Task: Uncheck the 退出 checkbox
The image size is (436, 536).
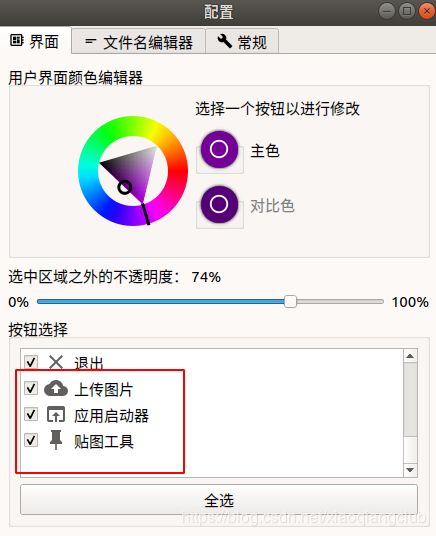Action: click(31, 362)
